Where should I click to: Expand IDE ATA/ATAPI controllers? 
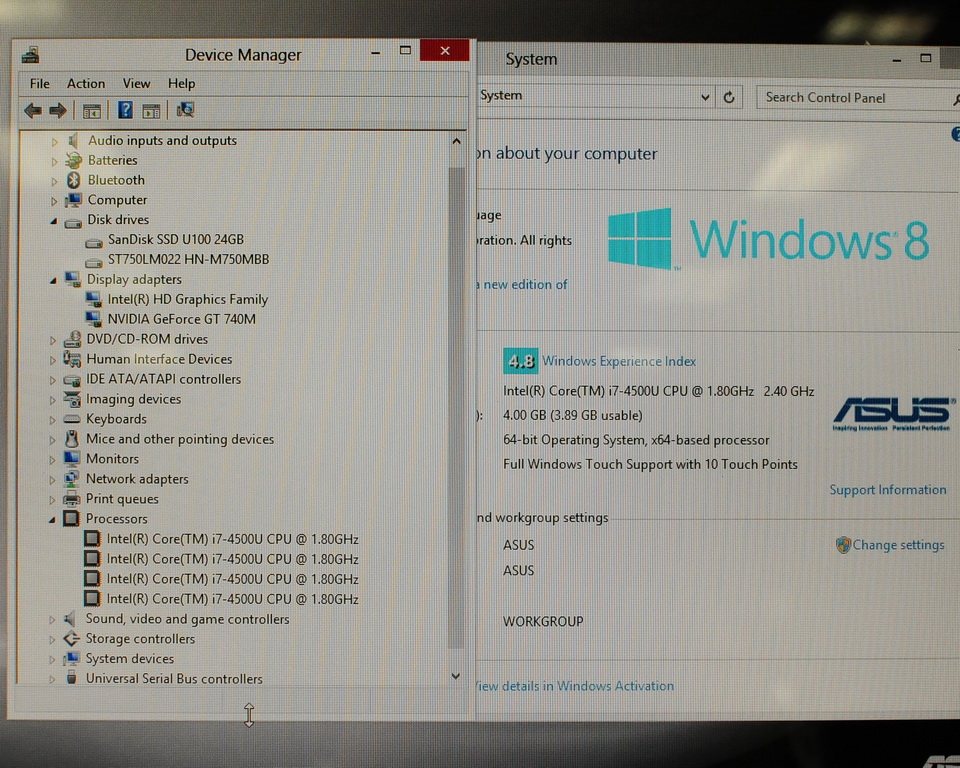click(53, 380)
